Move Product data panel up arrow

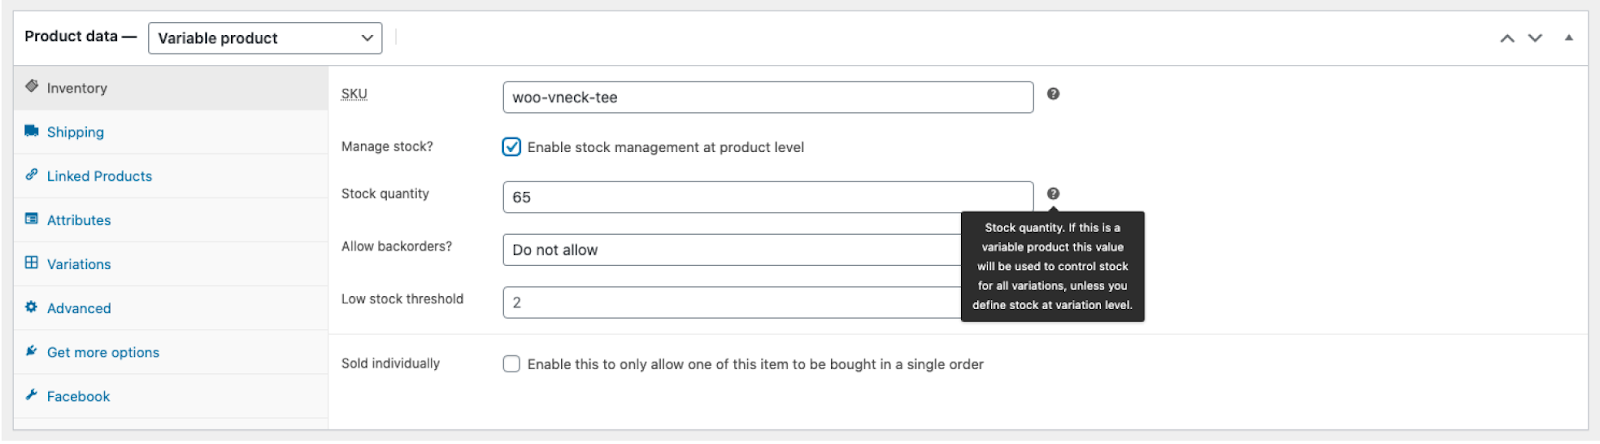1507,38
